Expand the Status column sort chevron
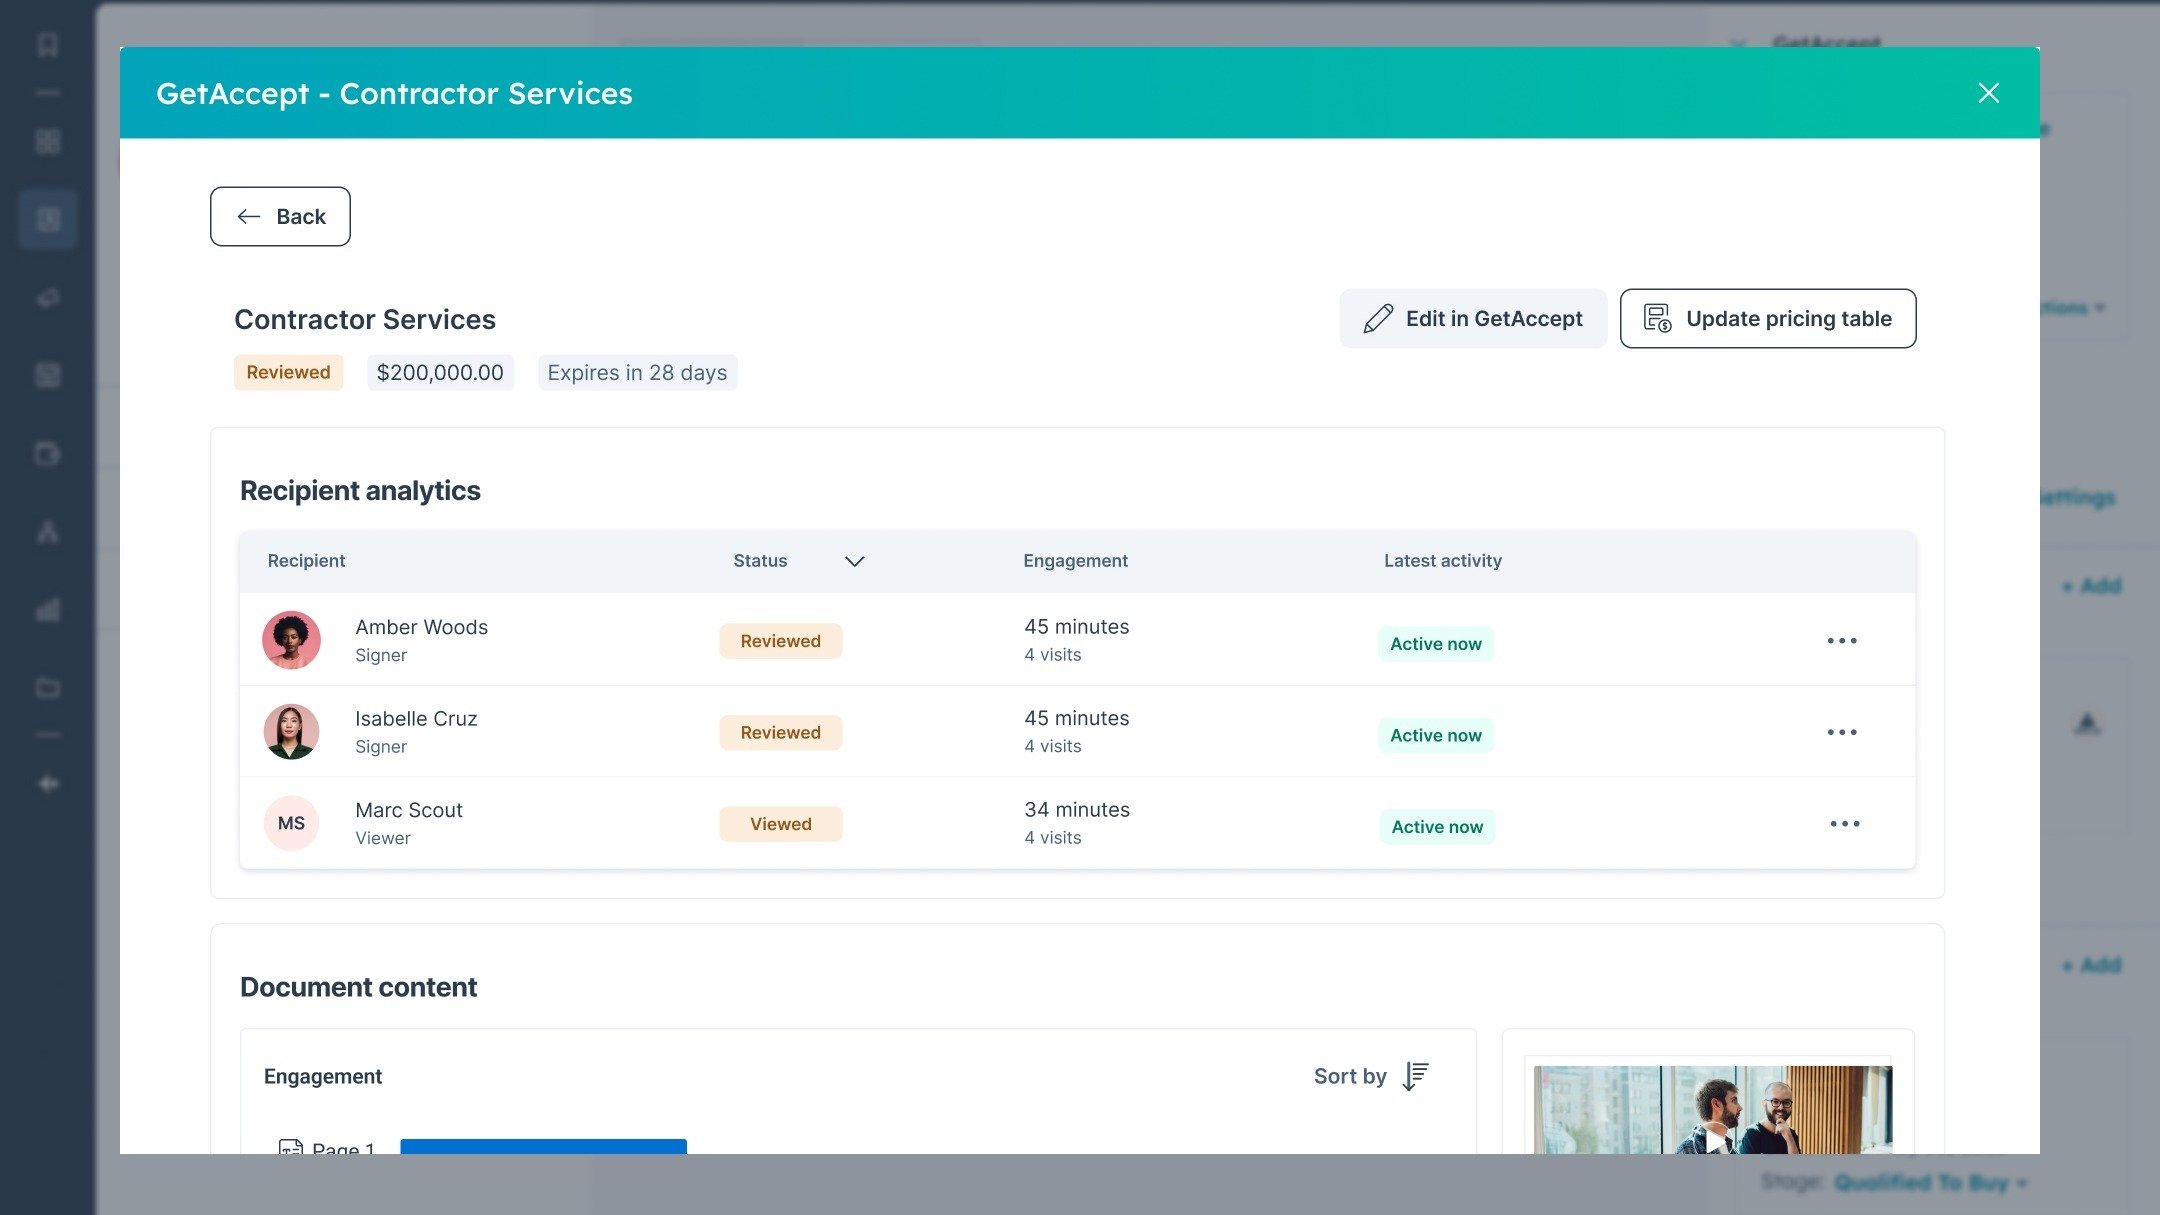 click(x=854, y=561)
